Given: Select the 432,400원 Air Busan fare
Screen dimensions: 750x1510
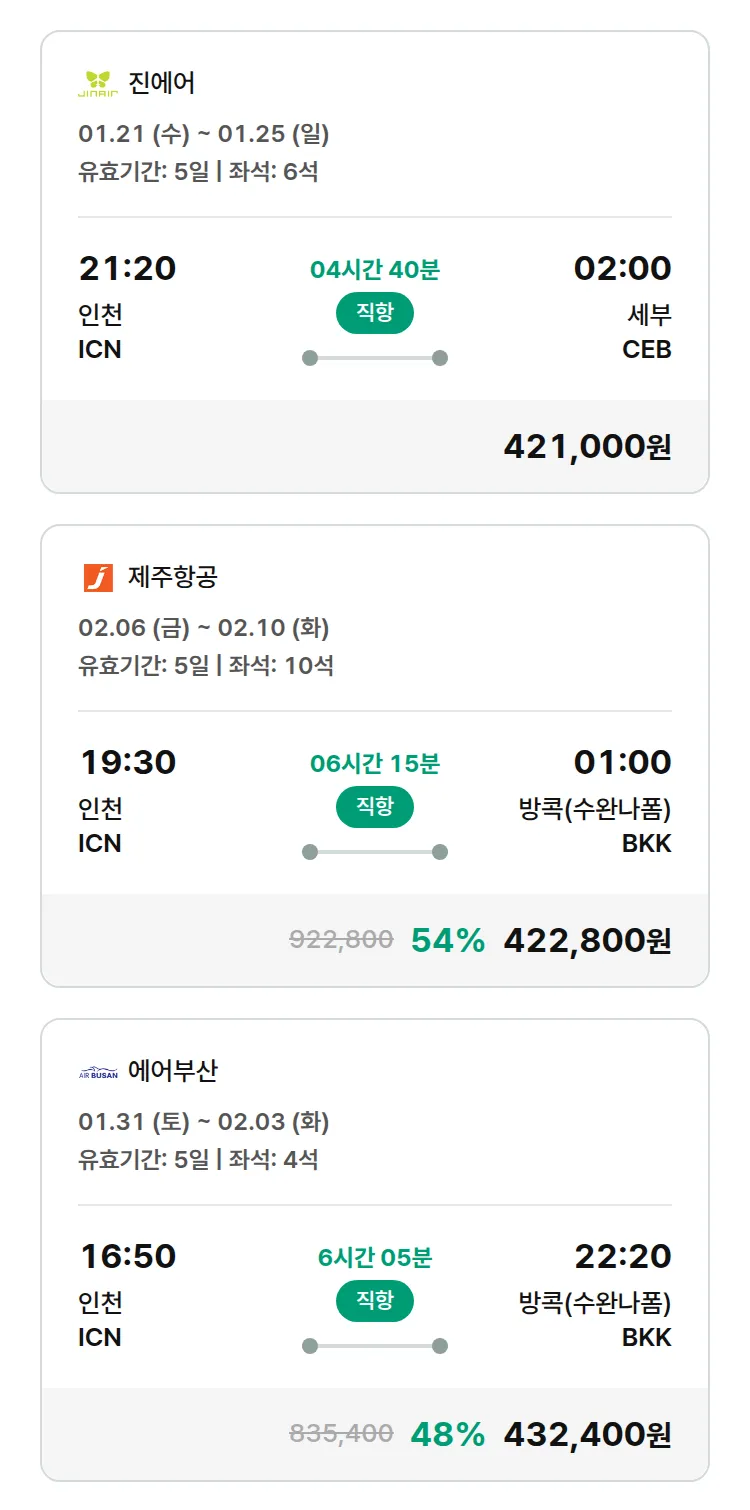Looking at the screenshot, I should [587, 1434].
